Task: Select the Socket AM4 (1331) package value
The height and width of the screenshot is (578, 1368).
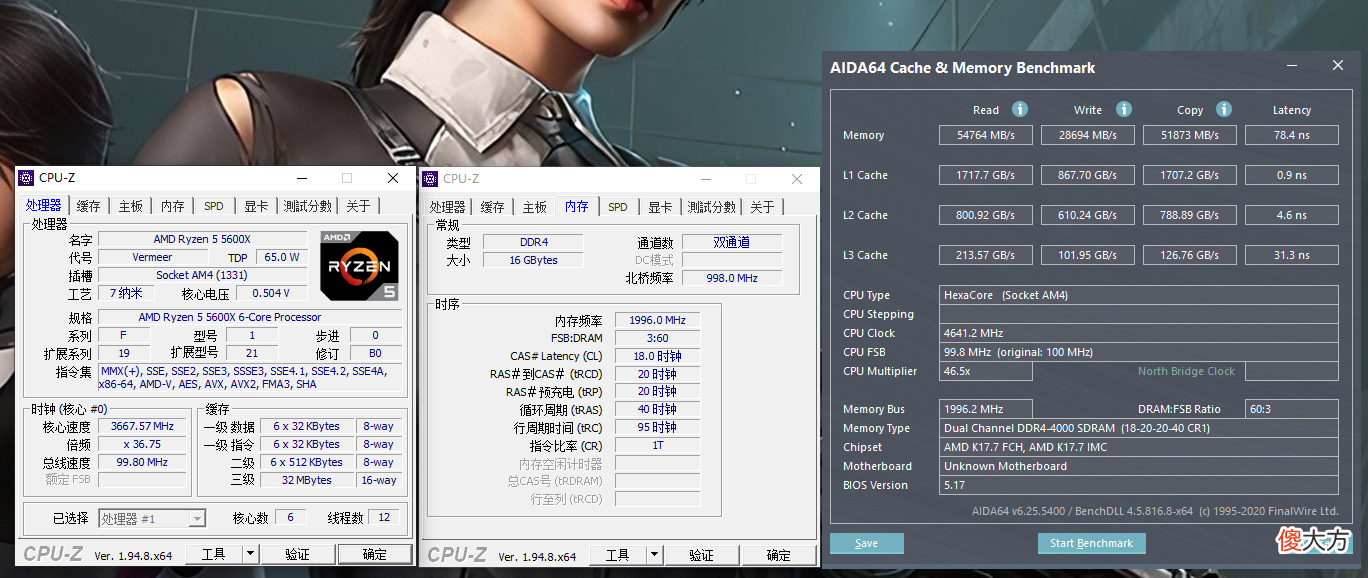Action: tap(202, 275)
